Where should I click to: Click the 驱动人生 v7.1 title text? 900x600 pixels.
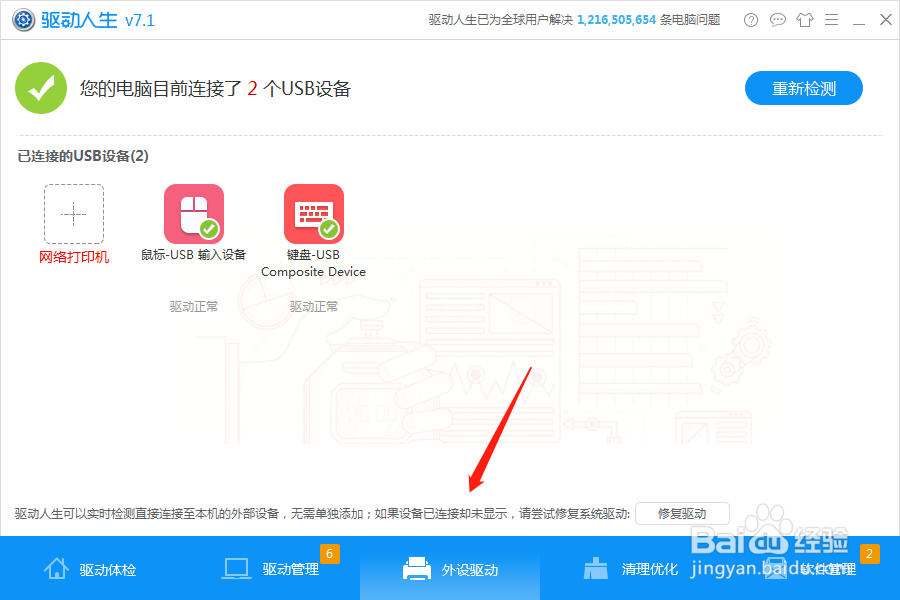pyautogui.click(x=98, y=20)
